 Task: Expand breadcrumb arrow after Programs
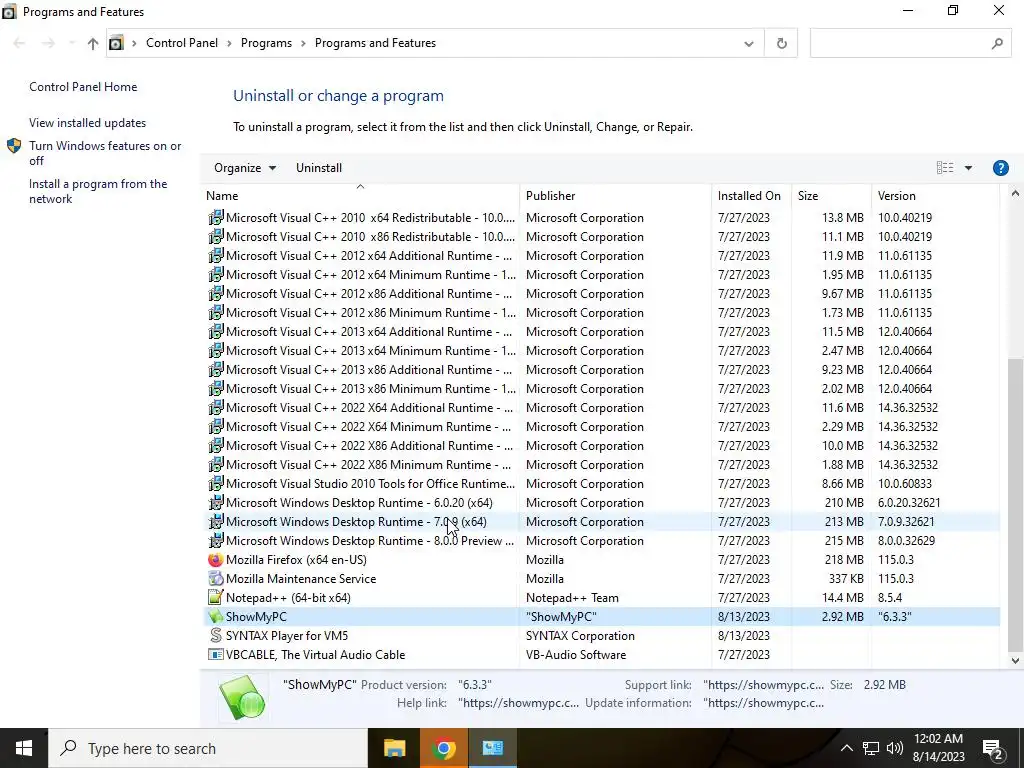coord(303,43)
